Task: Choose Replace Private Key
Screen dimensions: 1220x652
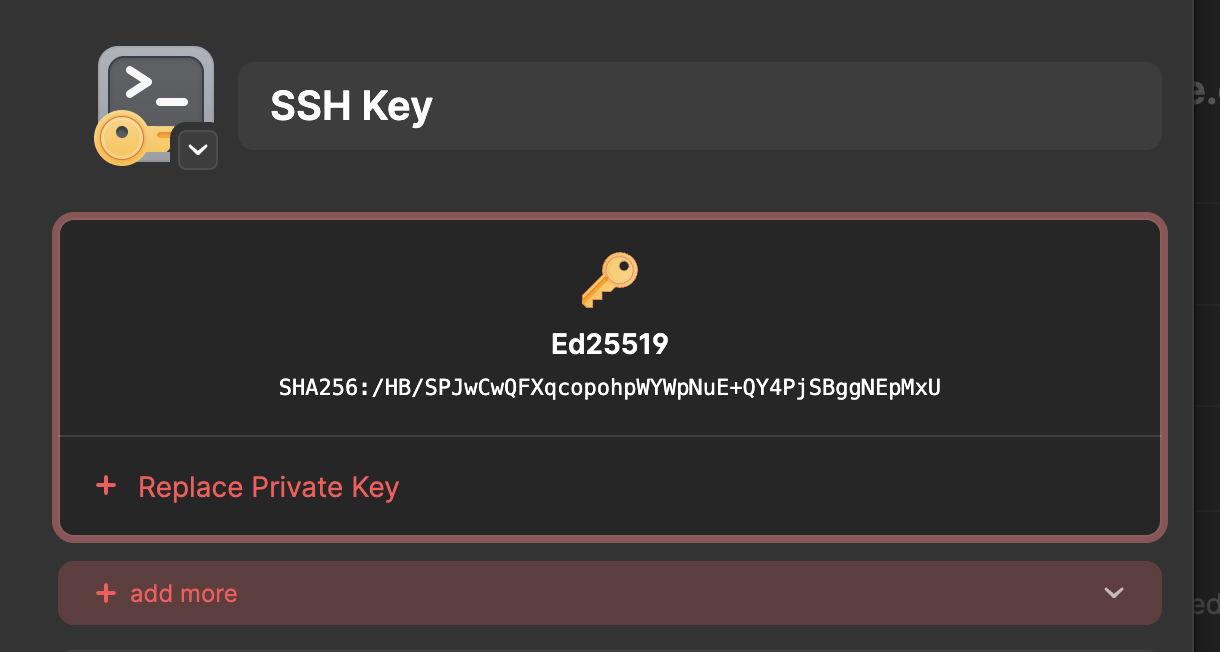Action: point(268,487)
